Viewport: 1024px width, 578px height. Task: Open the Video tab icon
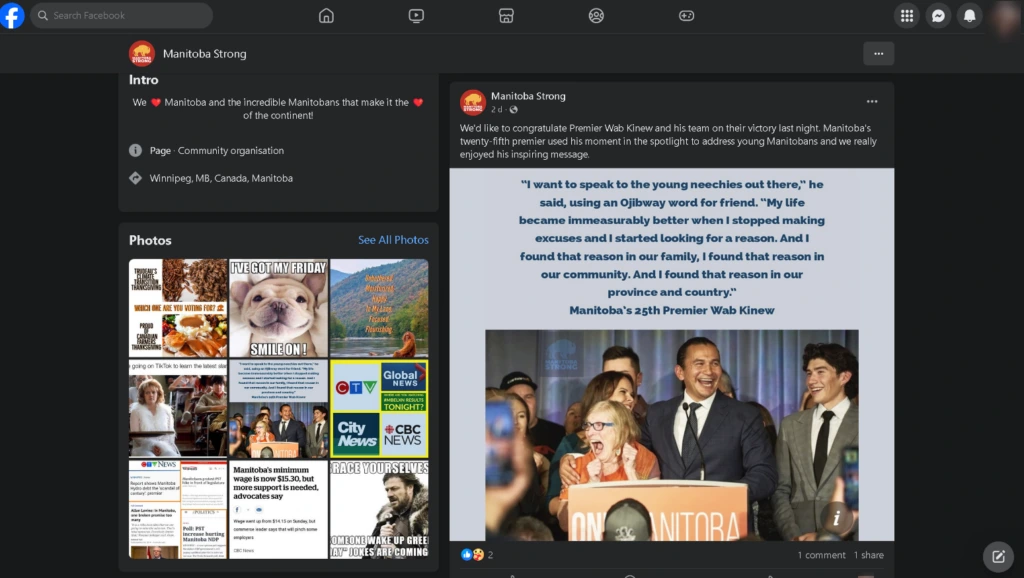pyautogui.click(x=416, y=15)
